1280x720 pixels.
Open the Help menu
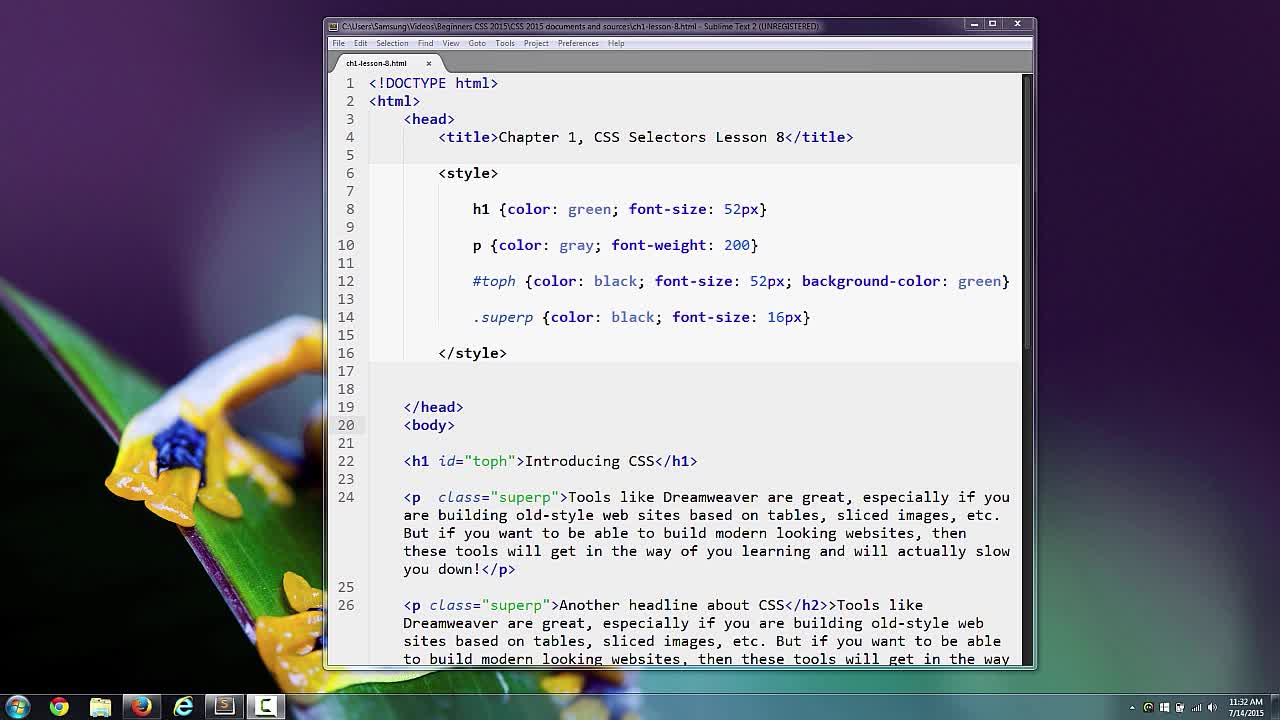click(x=616, y=43)
